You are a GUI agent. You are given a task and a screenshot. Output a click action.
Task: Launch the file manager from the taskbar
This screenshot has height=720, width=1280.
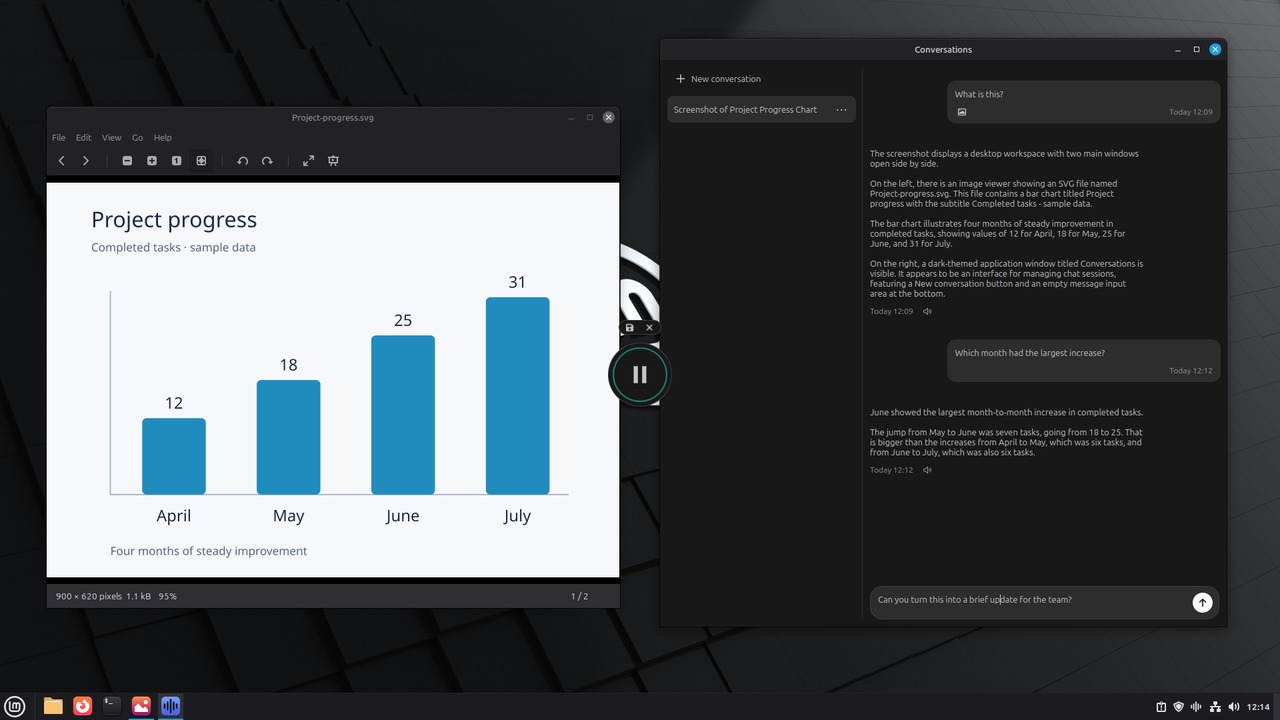(x=53, y=706)
